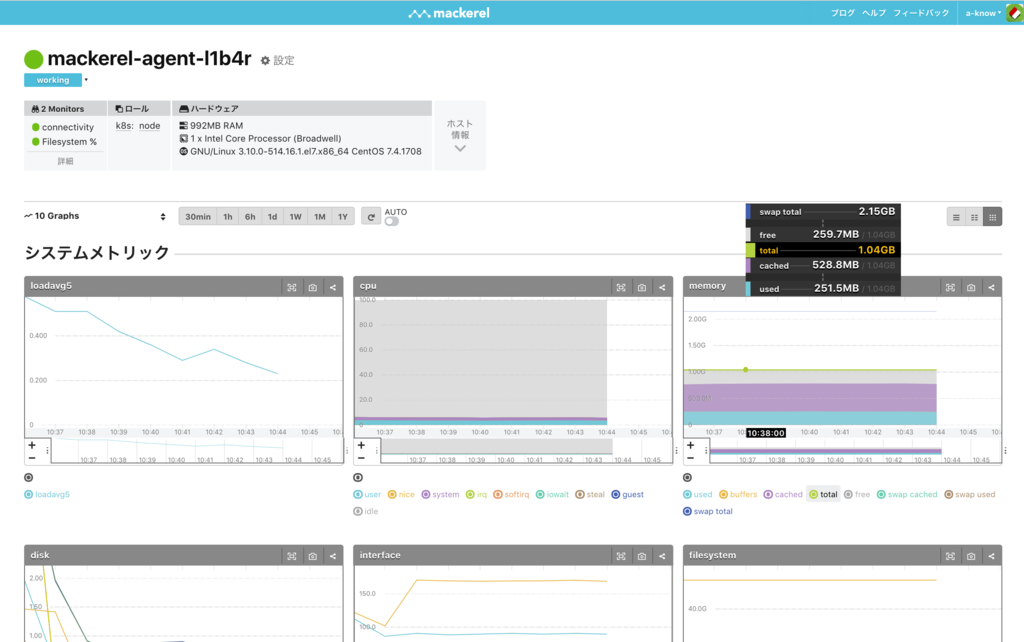This screenshot has width=1024, height=642.
Task: Toggle the loadavg5 series legend
Action: (x=47, y=494)
